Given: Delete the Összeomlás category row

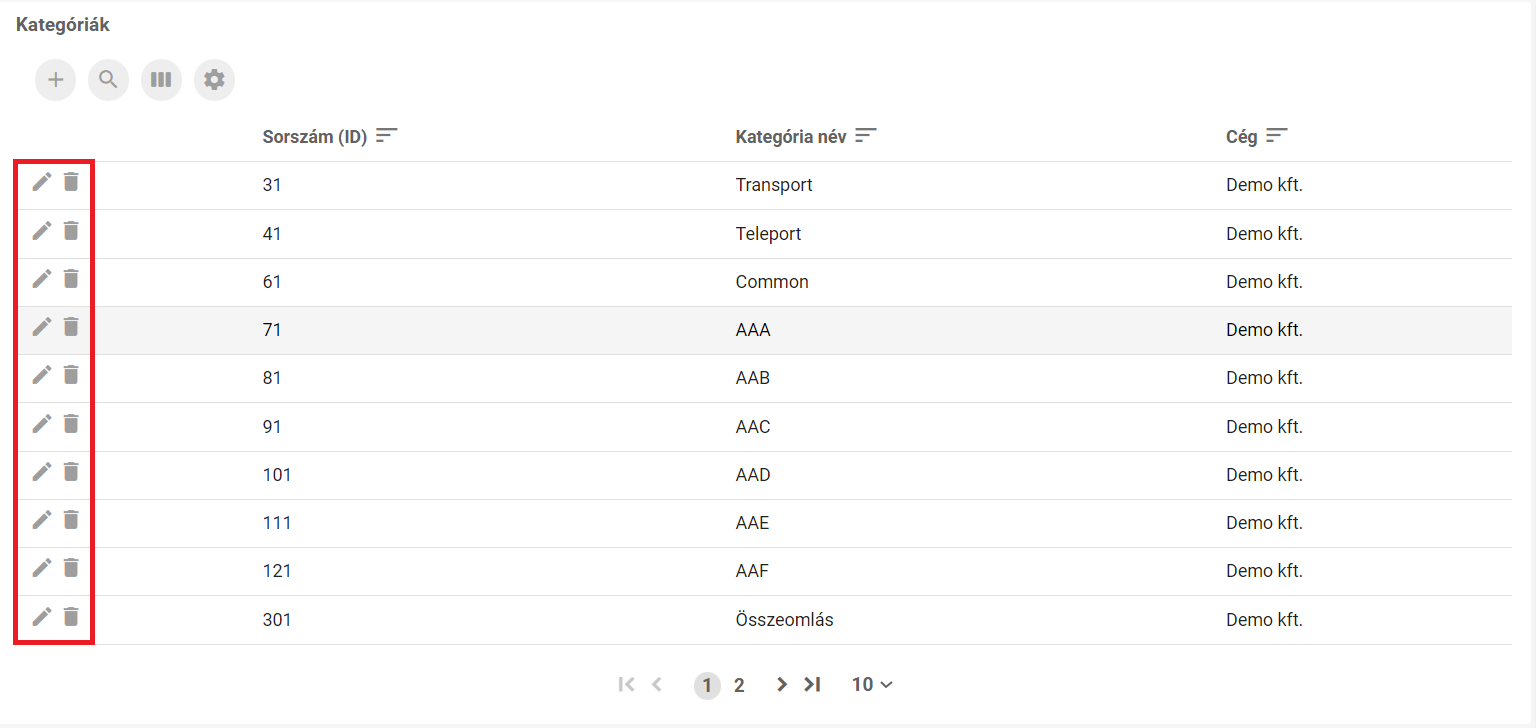Looking at the screenshot, I should 70,617.
